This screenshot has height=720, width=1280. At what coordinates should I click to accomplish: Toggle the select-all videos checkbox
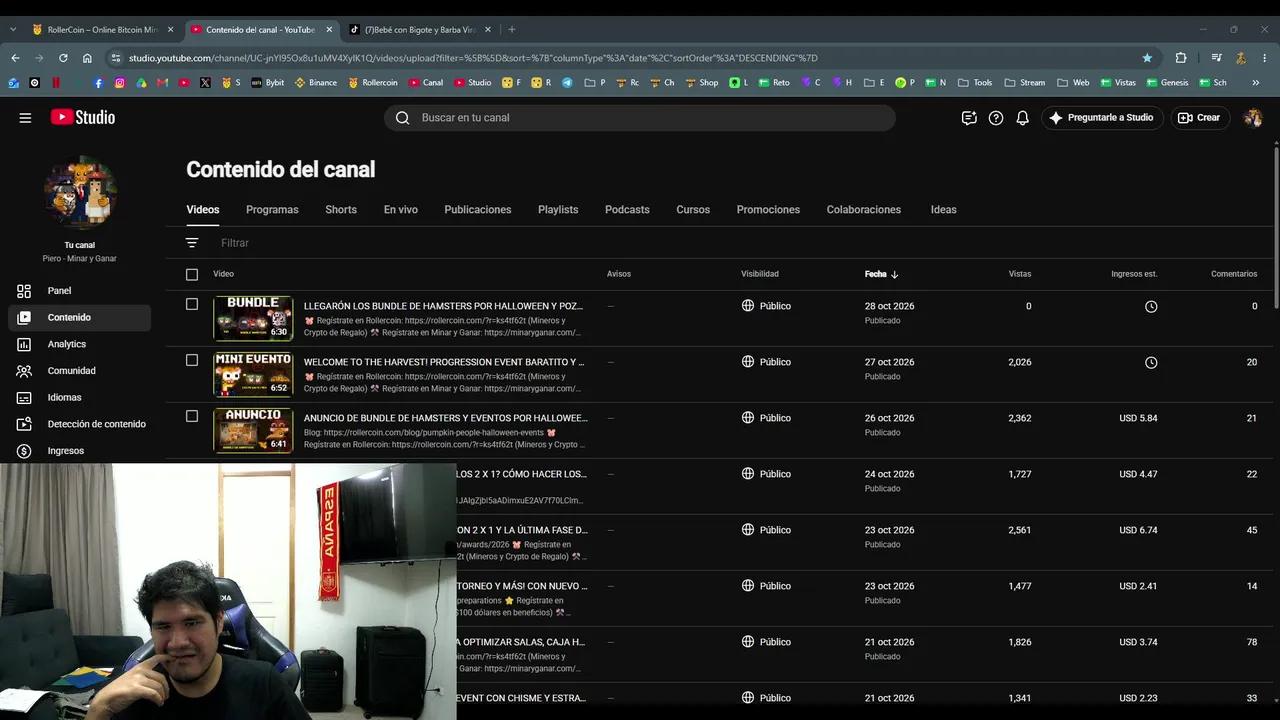(x=192, y=274)
